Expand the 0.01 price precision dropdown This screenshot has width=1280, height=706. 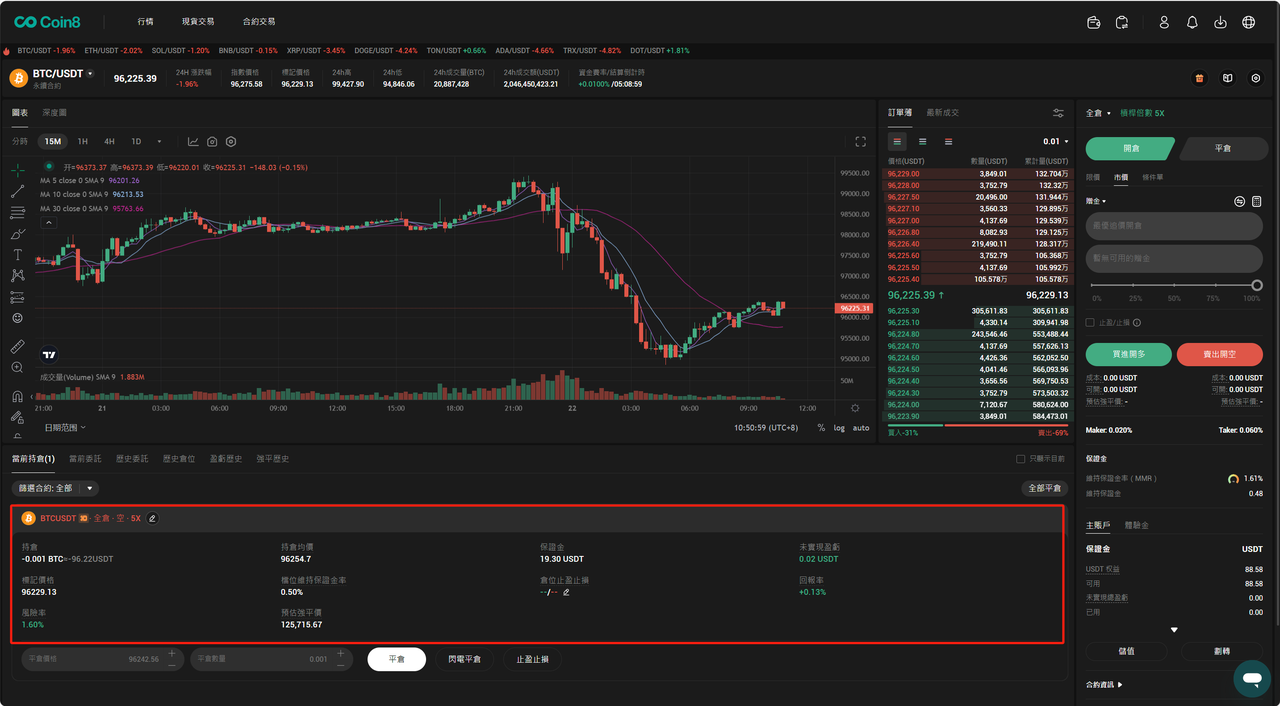coord(1055,142)
